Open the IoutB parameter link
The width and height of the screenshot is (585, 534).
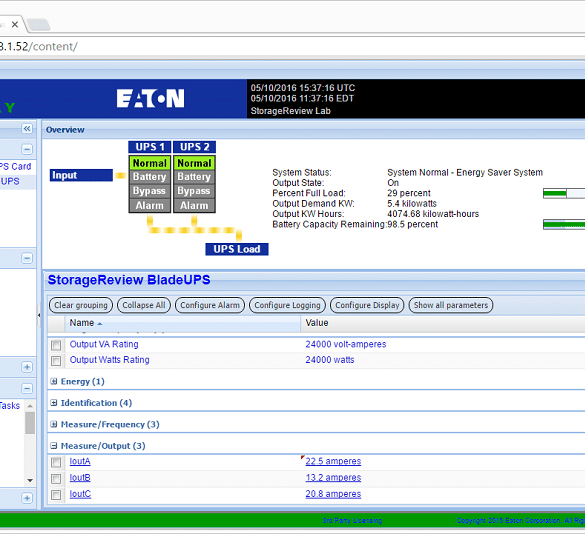(x=80, y=478)
